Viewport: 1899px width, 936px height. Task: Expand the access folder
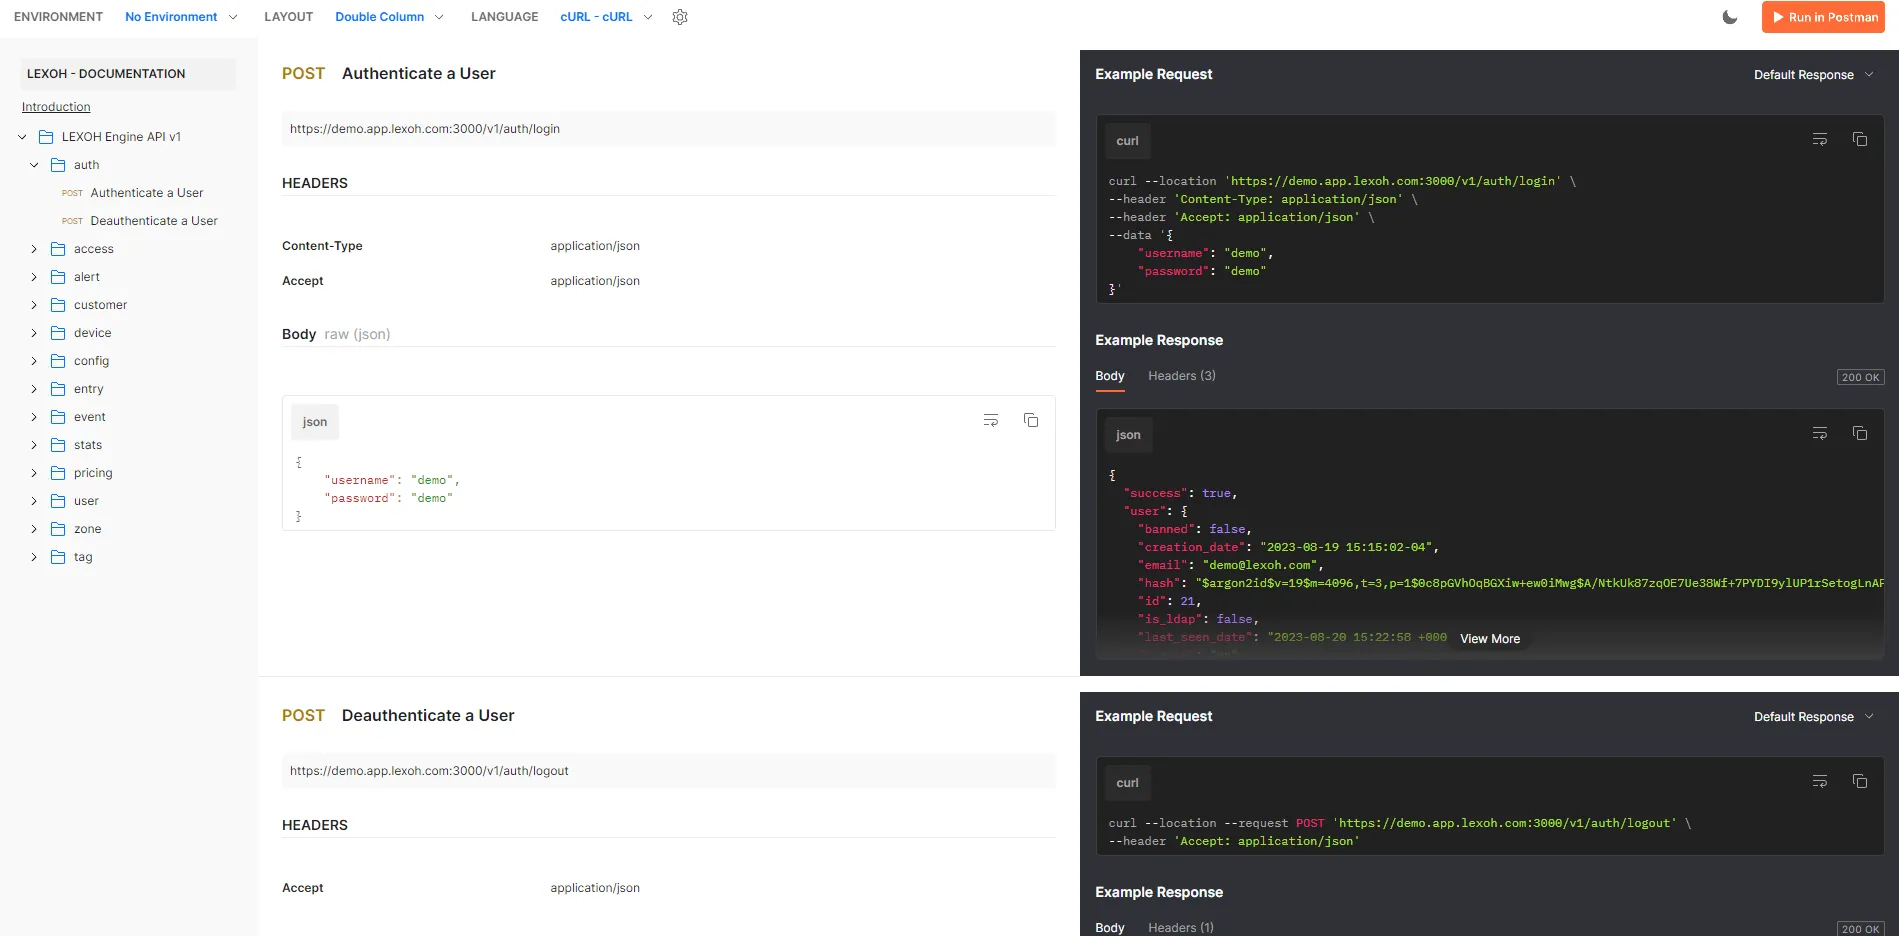(x=34, y=249)
